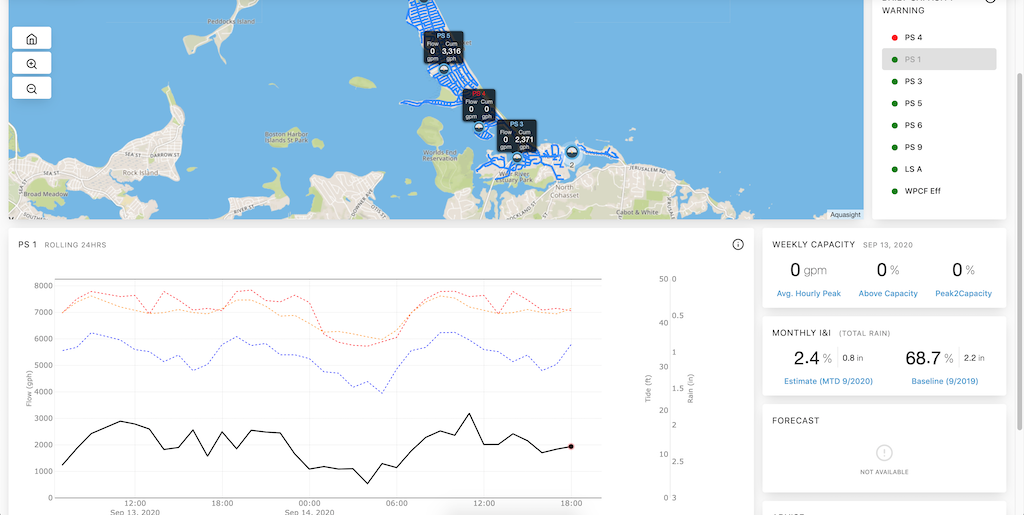Select PS 4 in the warning list
Screen dimensions: 1024x515
tap(913, 38)
